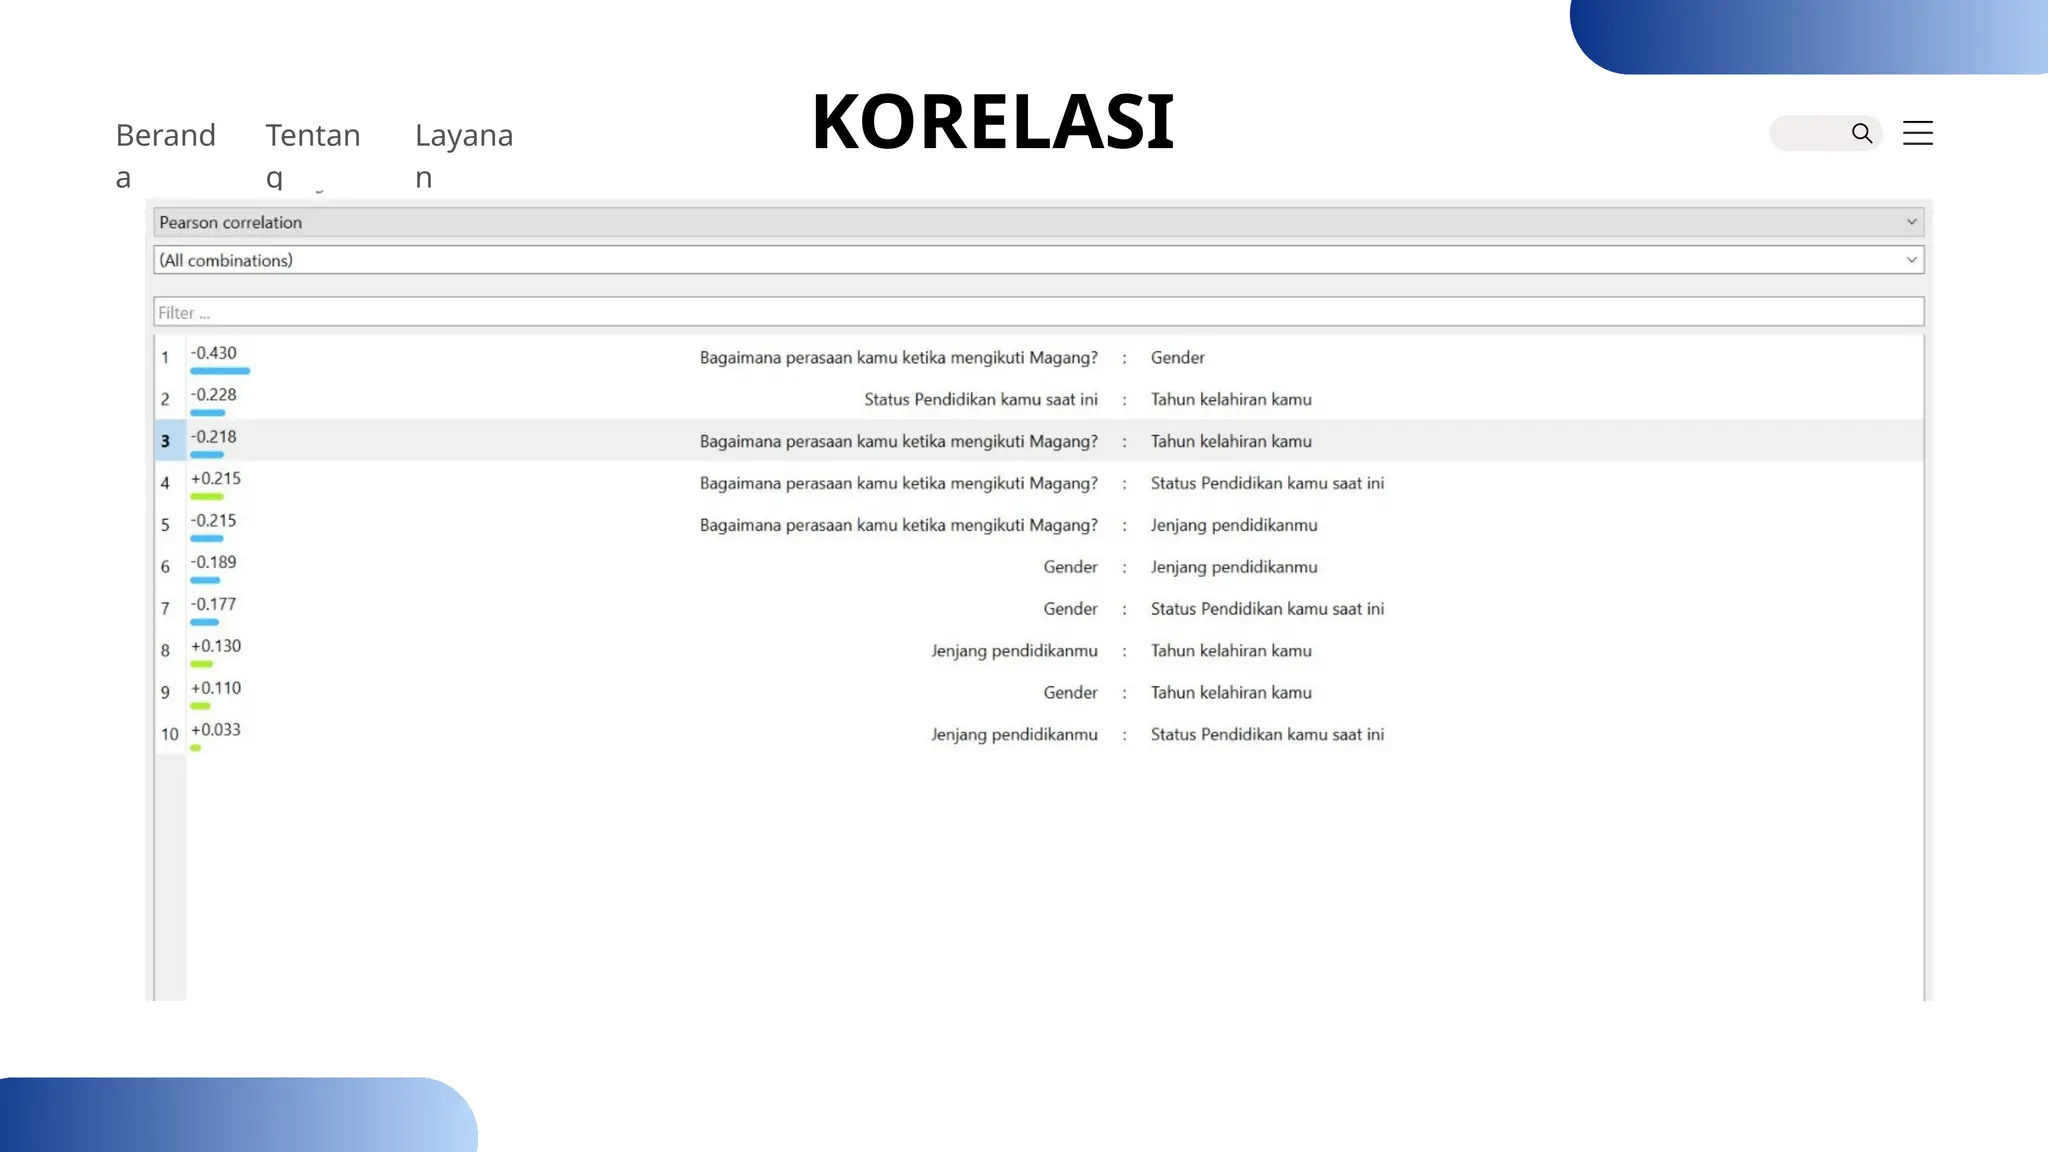
Task: Click the green bar under +0.130
Action: click(x=201, y=664)
